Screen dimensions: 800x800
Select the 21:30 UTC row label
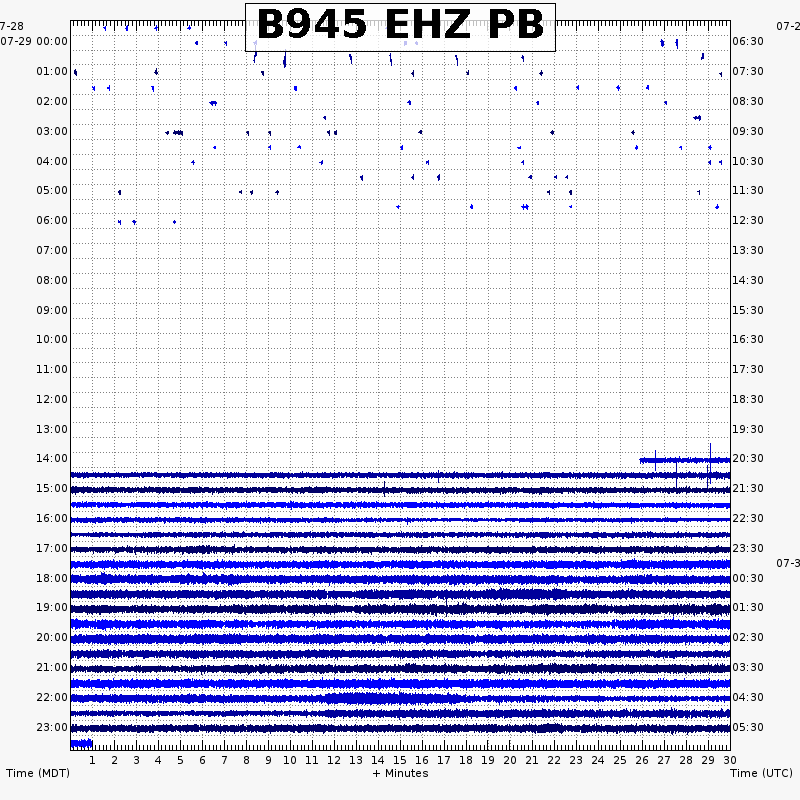click(748, 488)
